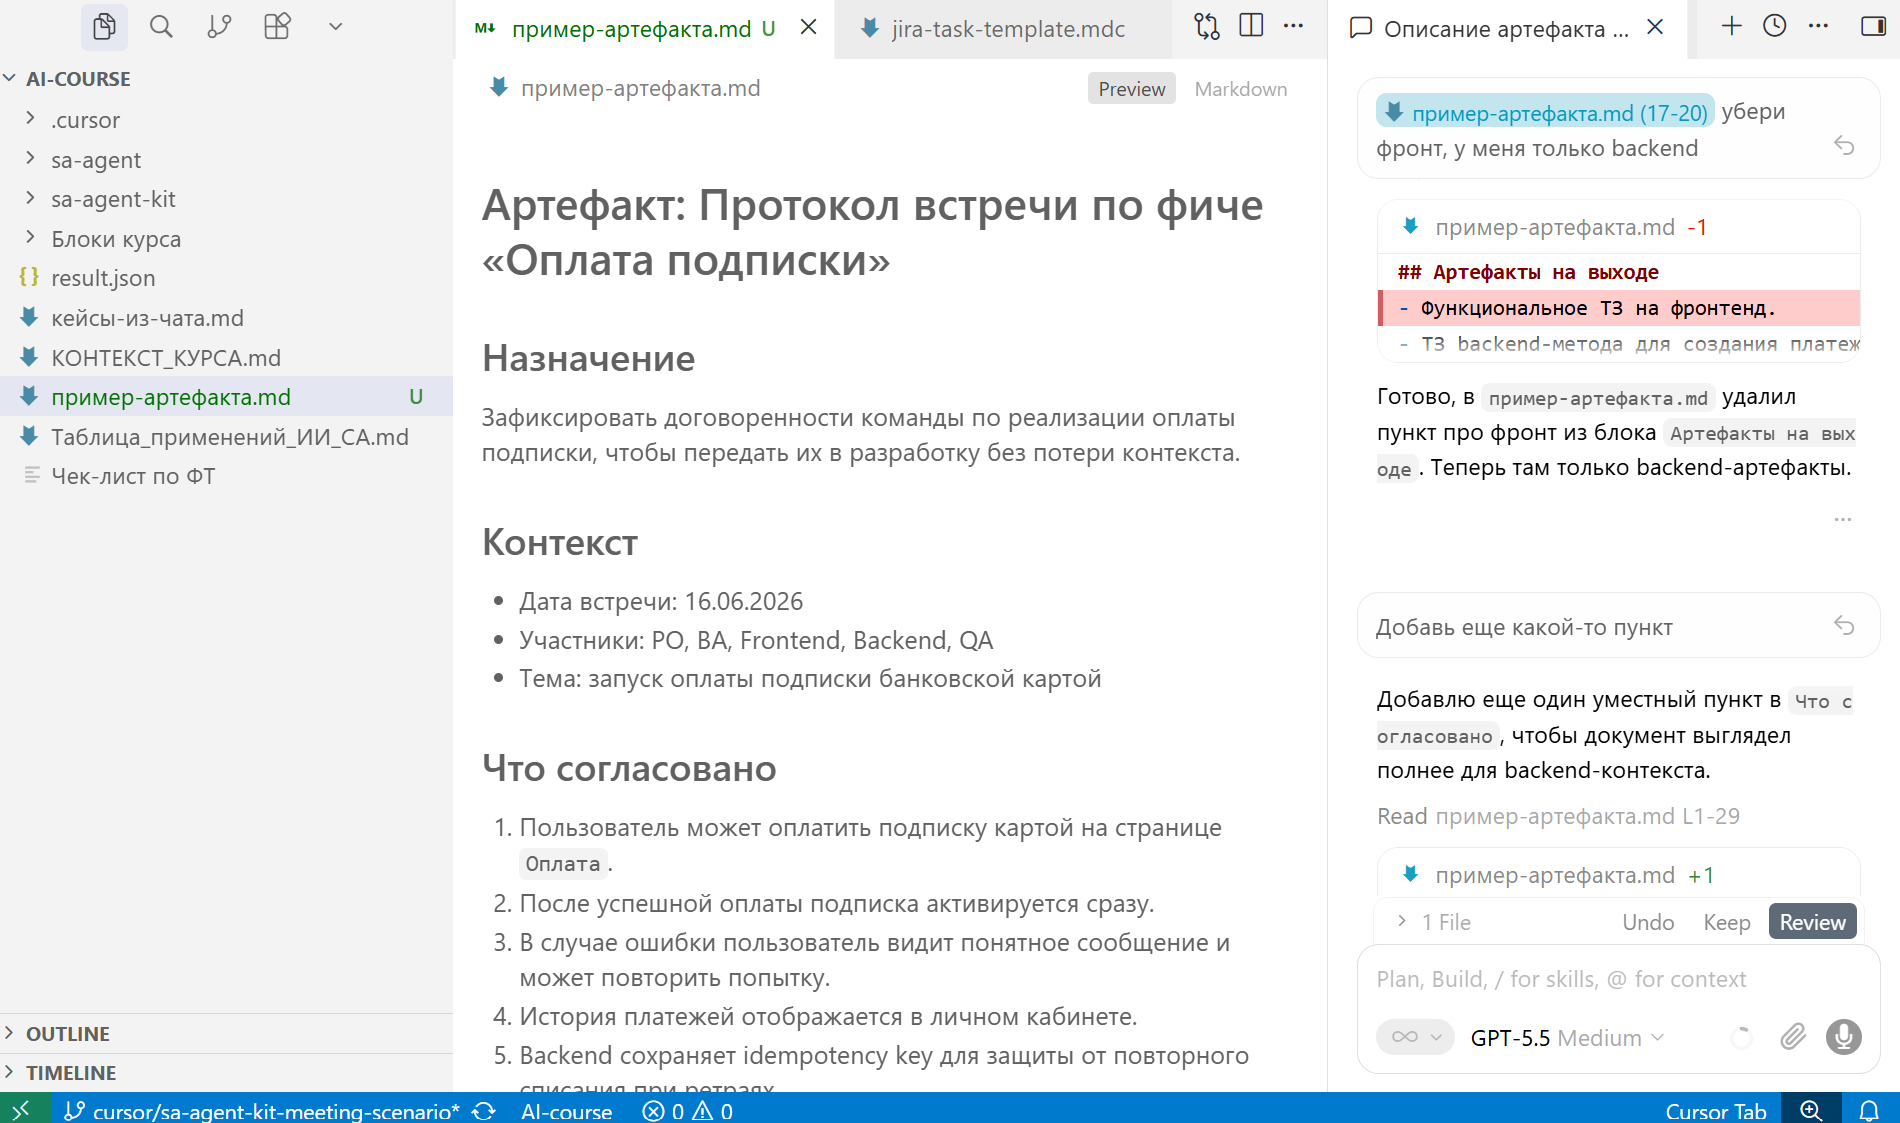Open the Source Control branch icon
Viewport: 1900px width, 1123px height.
point(219,27)
